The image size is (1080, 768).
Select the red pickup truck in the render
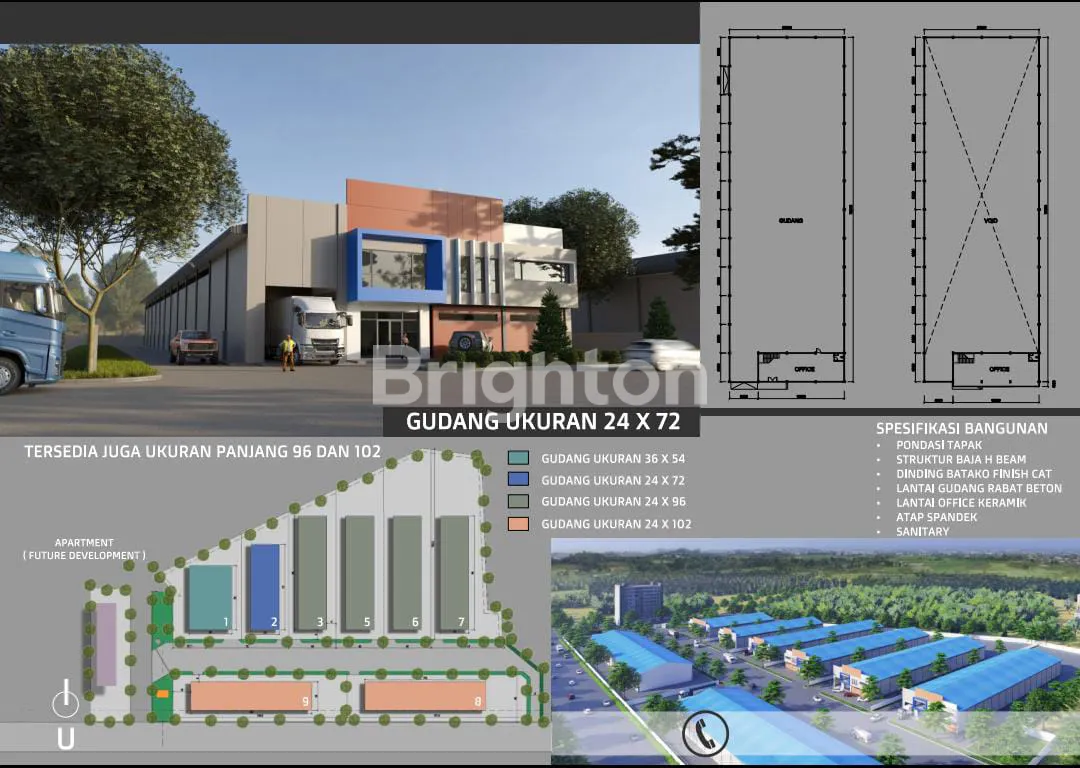pos(193,346)
